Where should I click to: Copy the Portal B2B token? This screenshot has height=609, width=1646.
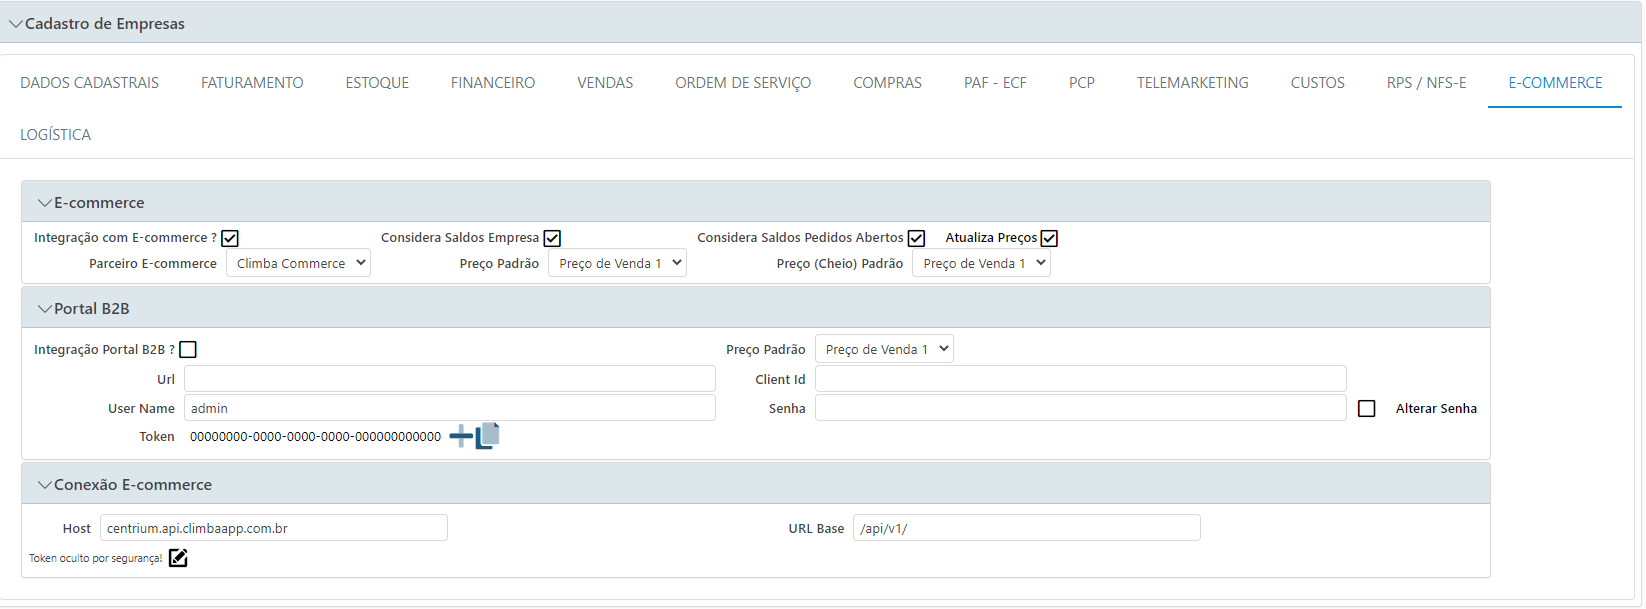pyautogui.click(x=488, y=436)
